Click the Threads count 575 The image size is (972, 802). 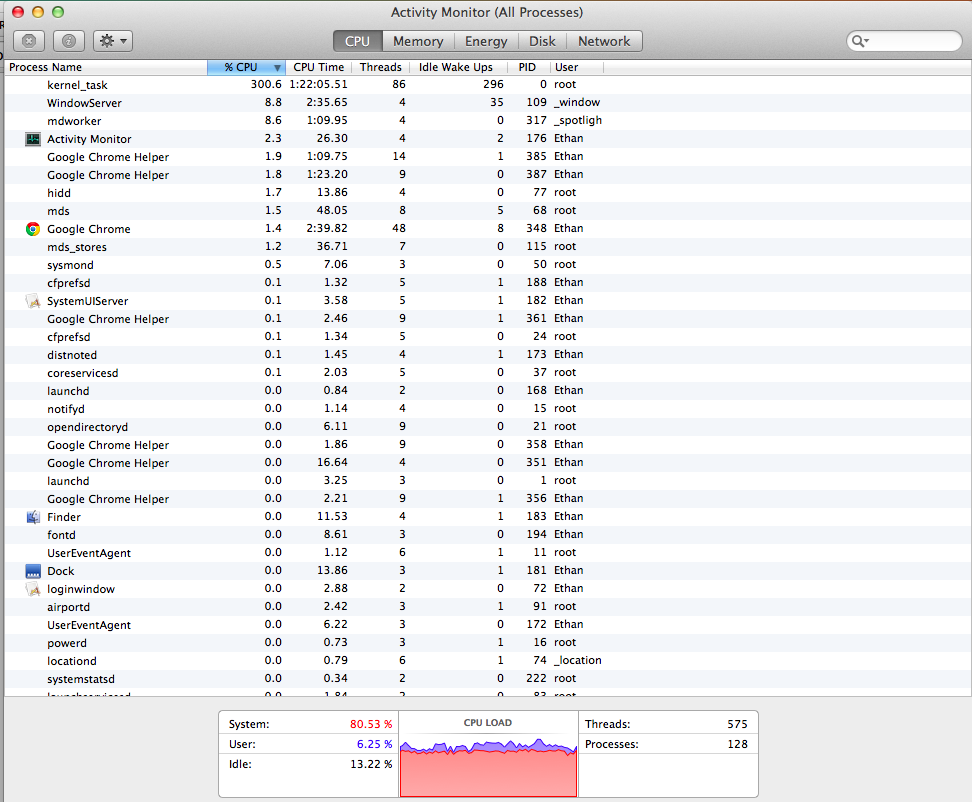click(x=737, y=724)
